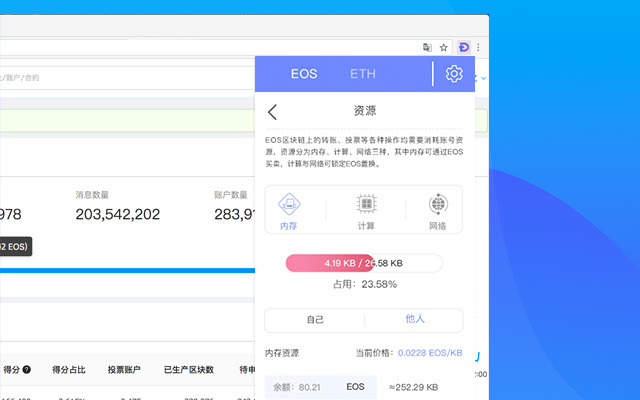Click the search field showing 账户/合约
The height and width of the screenshot is (400, 640).
tap(127, 78)
